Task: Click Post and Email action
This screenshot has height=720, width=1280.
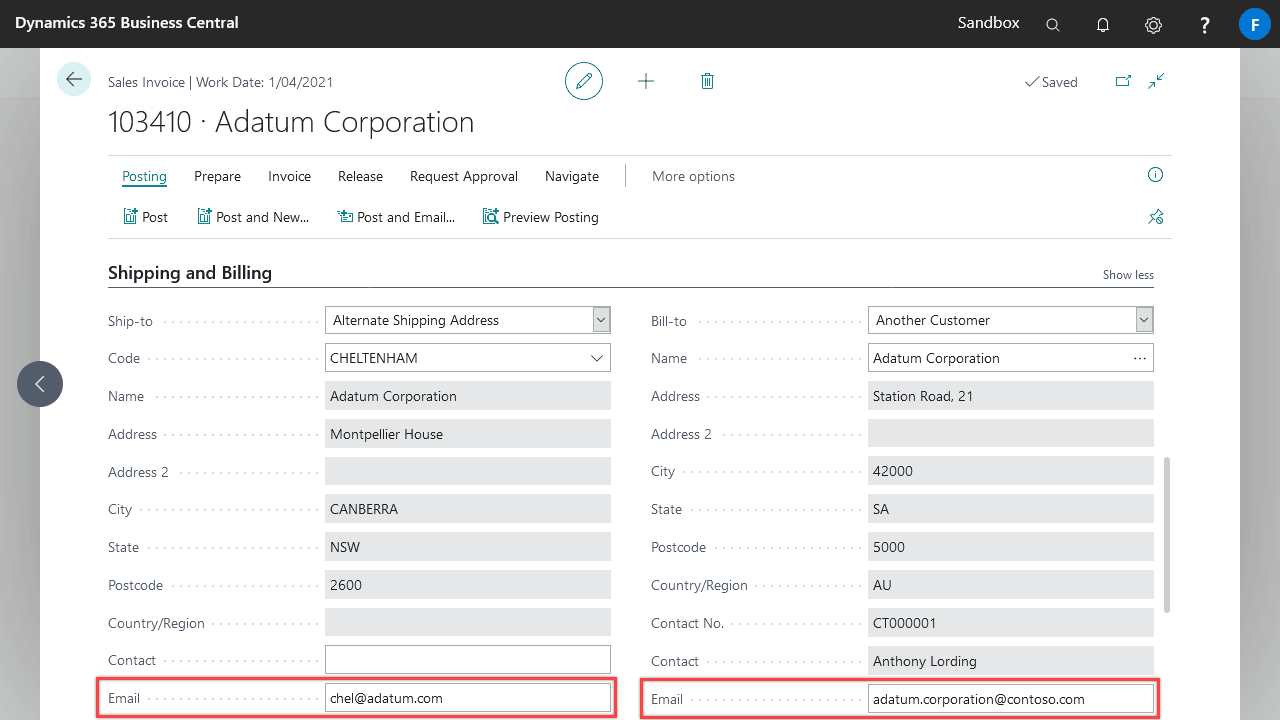Action: 396,217
